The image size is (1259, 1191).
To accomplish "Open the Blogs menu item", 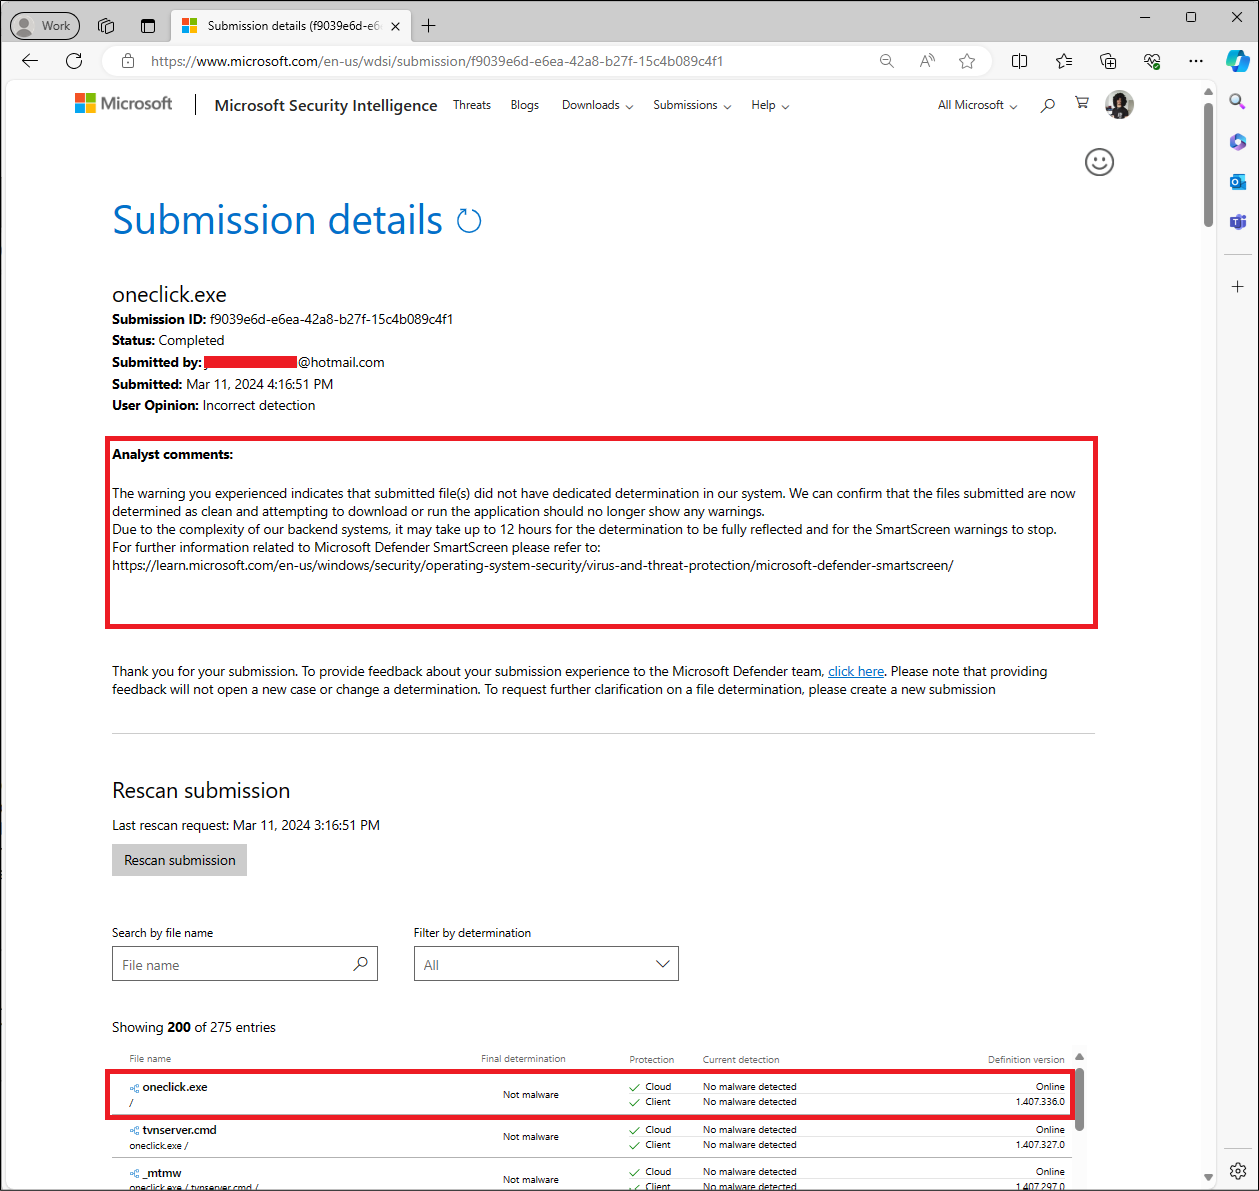I will tap(525, 105).
